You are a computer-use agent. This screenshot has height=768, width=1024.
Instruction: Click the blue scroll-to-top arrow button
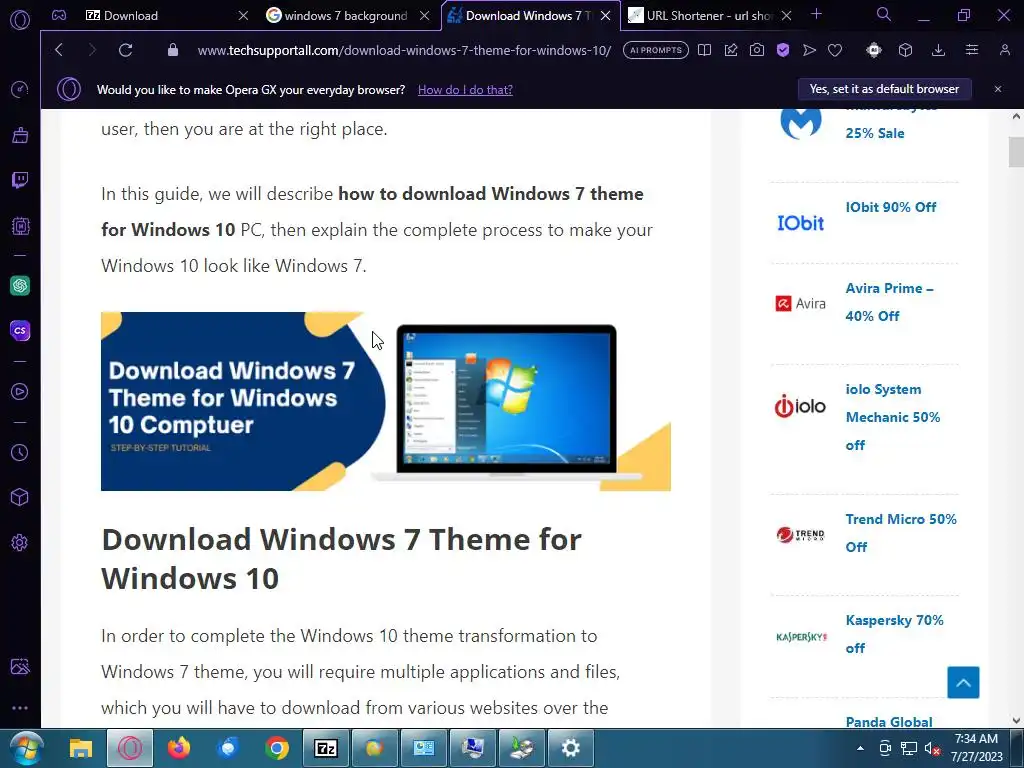coord(963,682)
